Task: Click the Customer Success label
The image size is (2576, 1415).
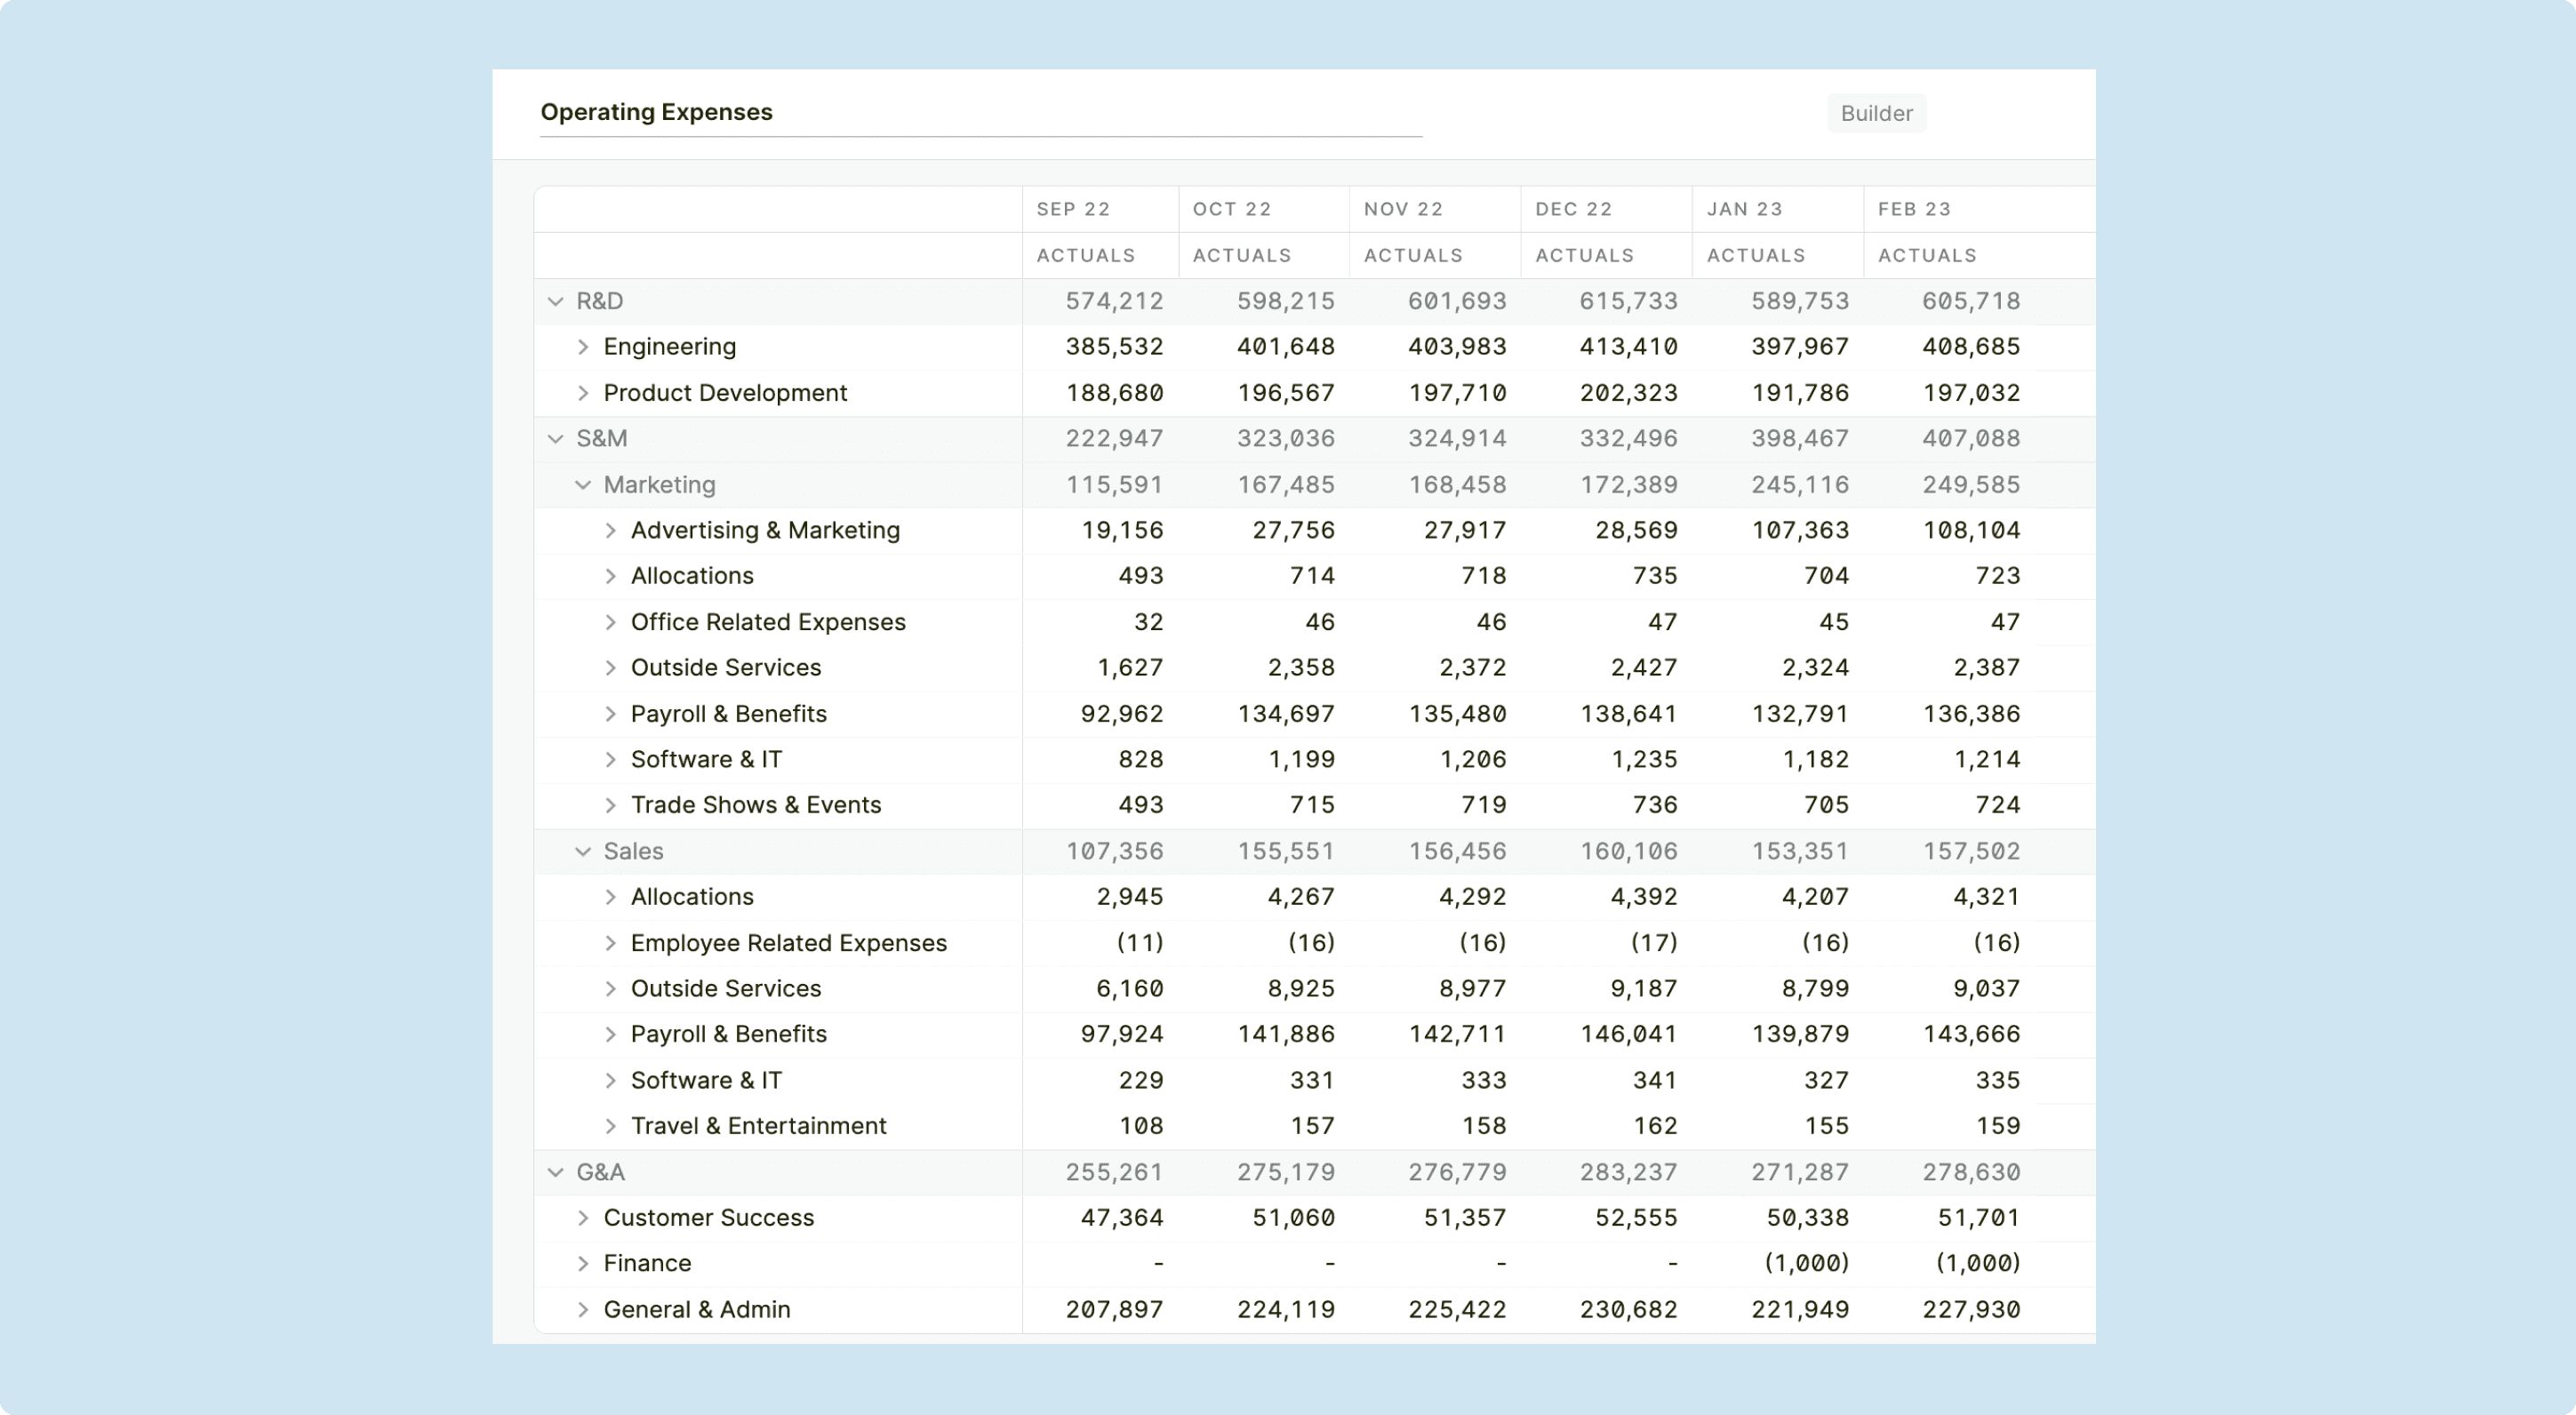Action: 709,1218
